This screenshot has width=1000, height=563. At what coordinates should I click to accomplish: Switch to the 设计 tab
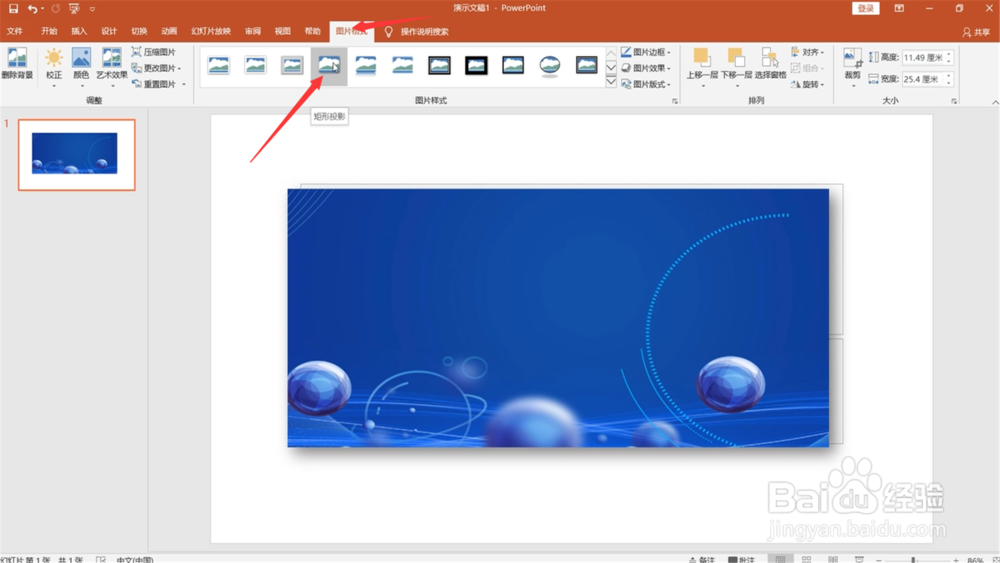[x=109, y=31]
